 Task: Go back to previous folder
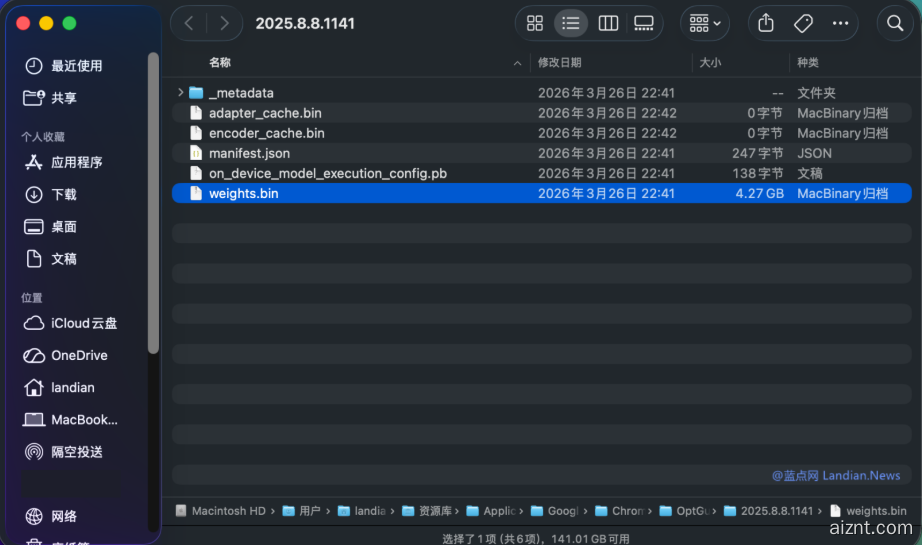tap(189, 24)
